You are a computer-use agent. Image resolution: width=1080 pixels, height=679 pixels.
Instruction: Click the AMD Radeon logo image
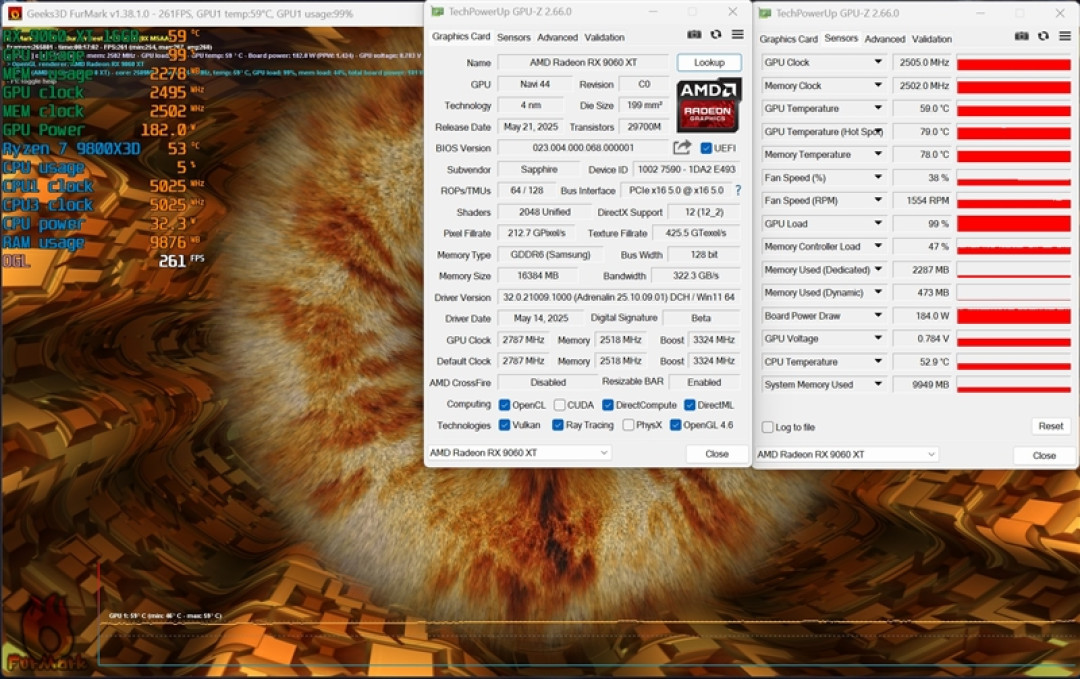708,105
